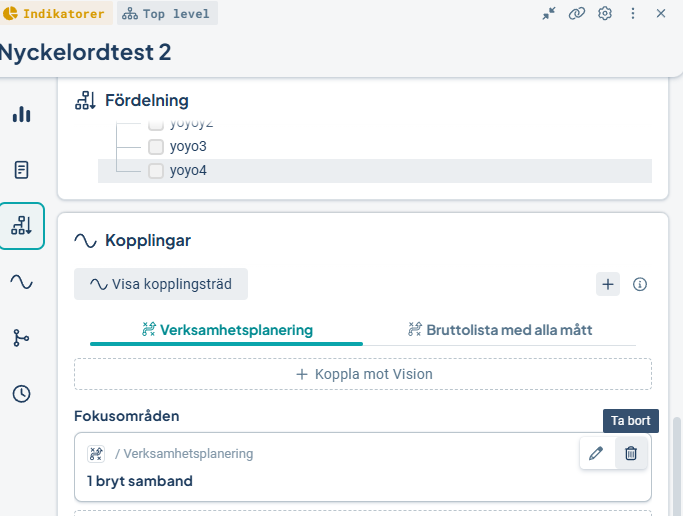This screenshot has height=516, width=683.
Task: Copy link with the chain icon
Action: tap(577, 13)
